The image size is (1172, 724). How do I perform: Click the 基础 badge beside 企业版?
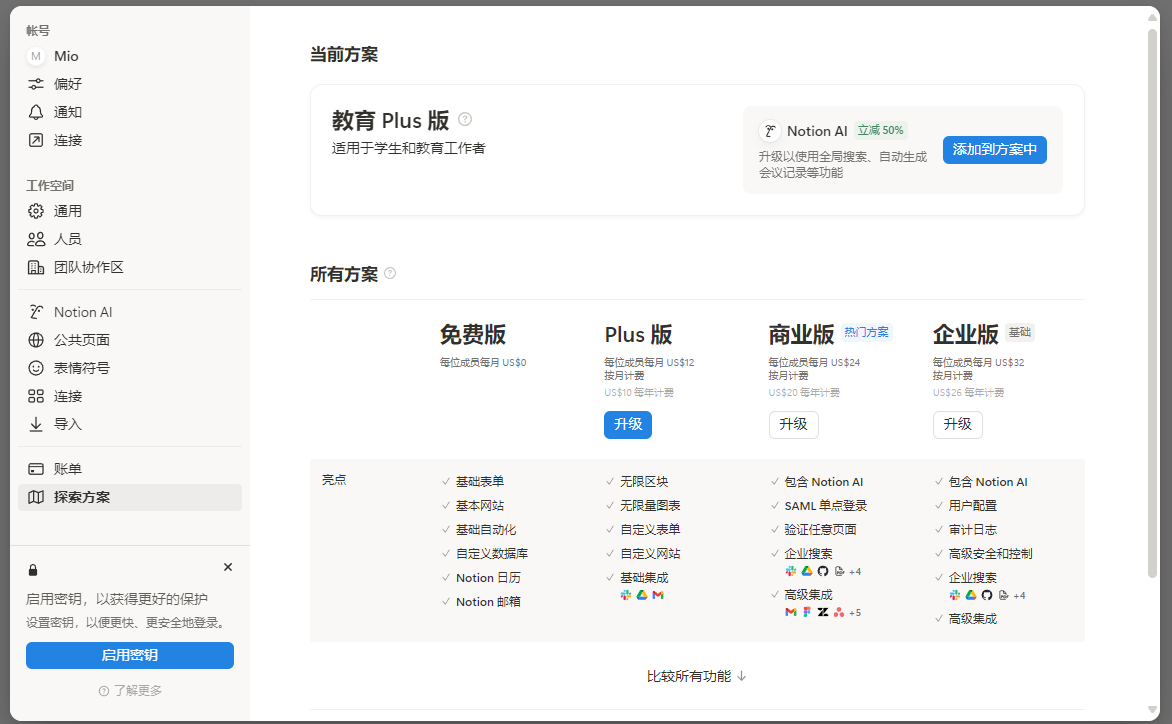[x=1020, y=332]
